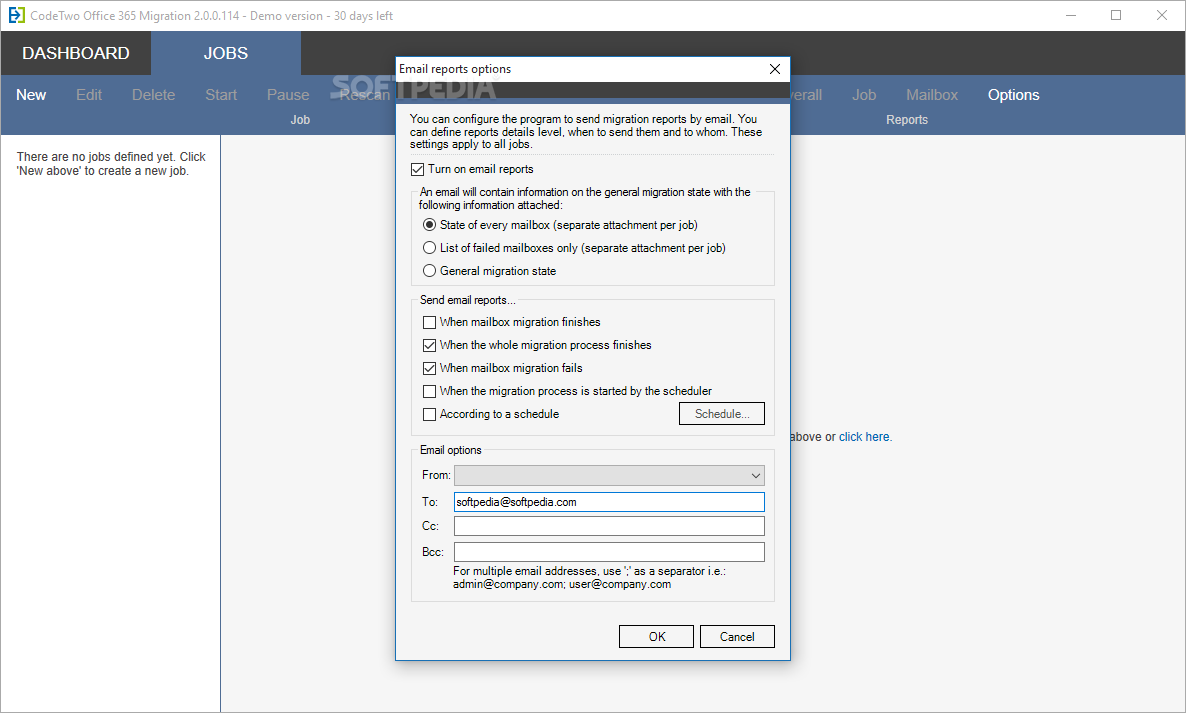Click the Rescan toolbar item

click(x=365, y=95)
